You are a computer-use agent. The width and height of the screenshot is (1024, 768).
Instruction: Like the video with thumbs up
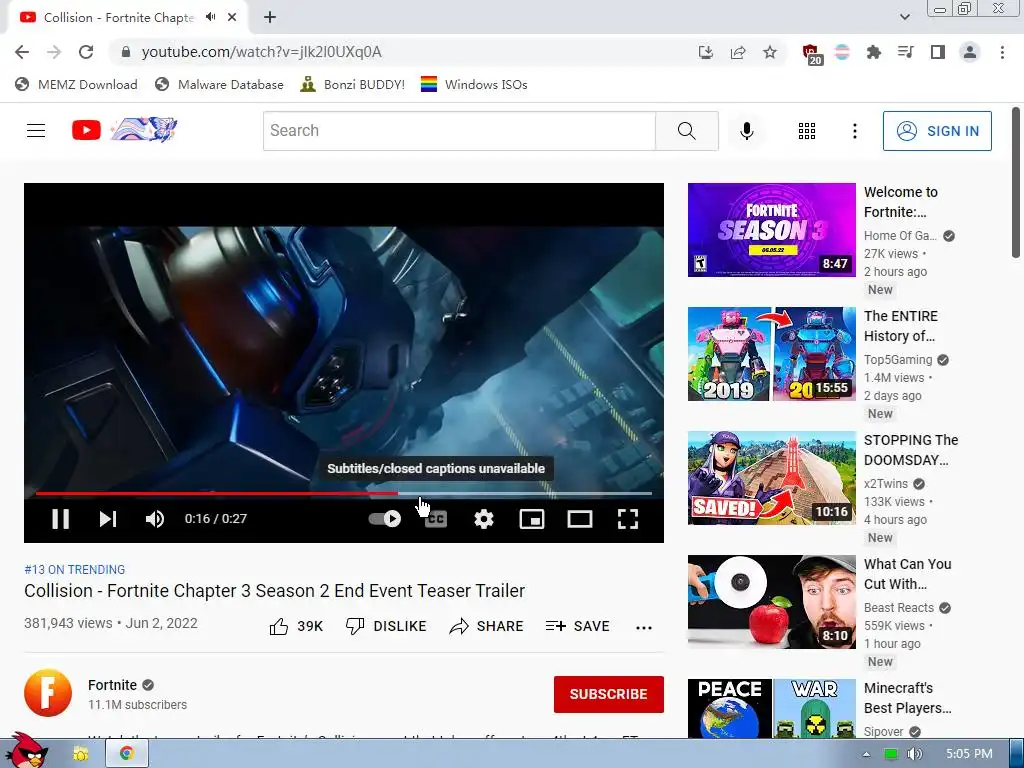[x=296, y=626]
